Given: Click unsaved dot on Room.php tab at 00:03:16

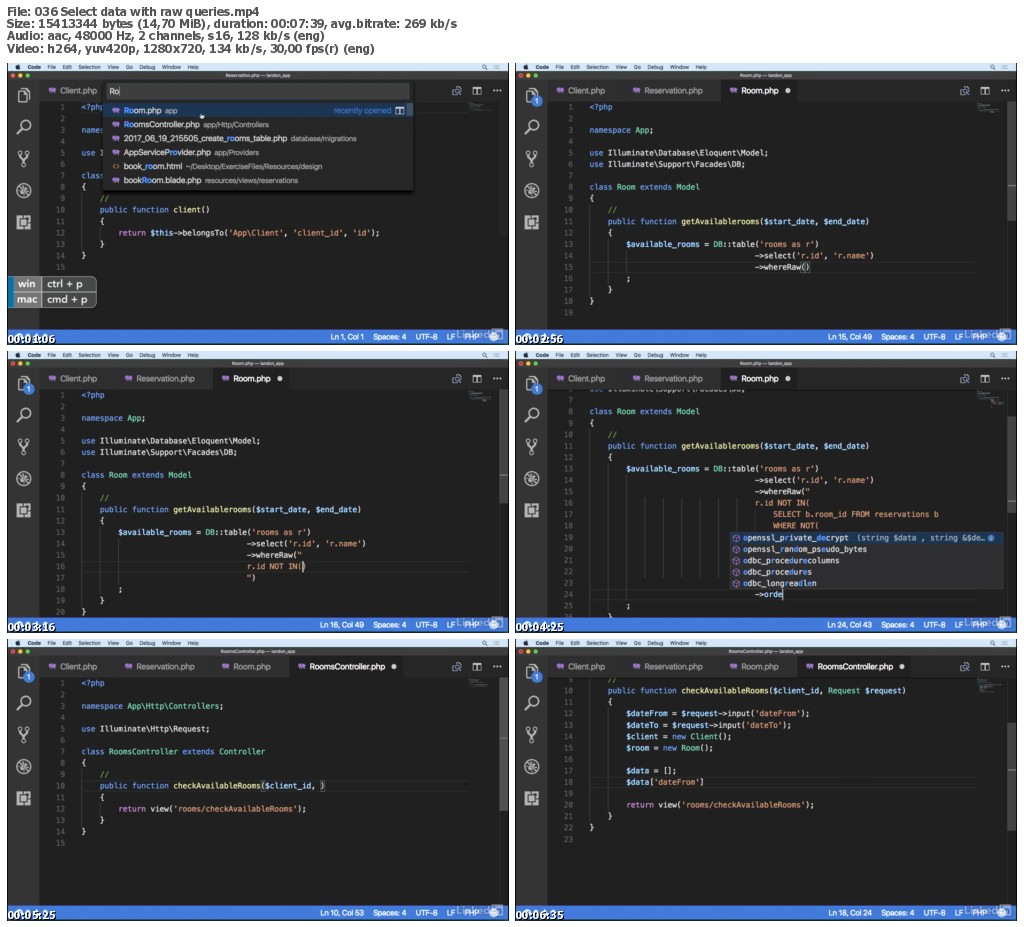Looking at the screenshot, I should point(280,379).
